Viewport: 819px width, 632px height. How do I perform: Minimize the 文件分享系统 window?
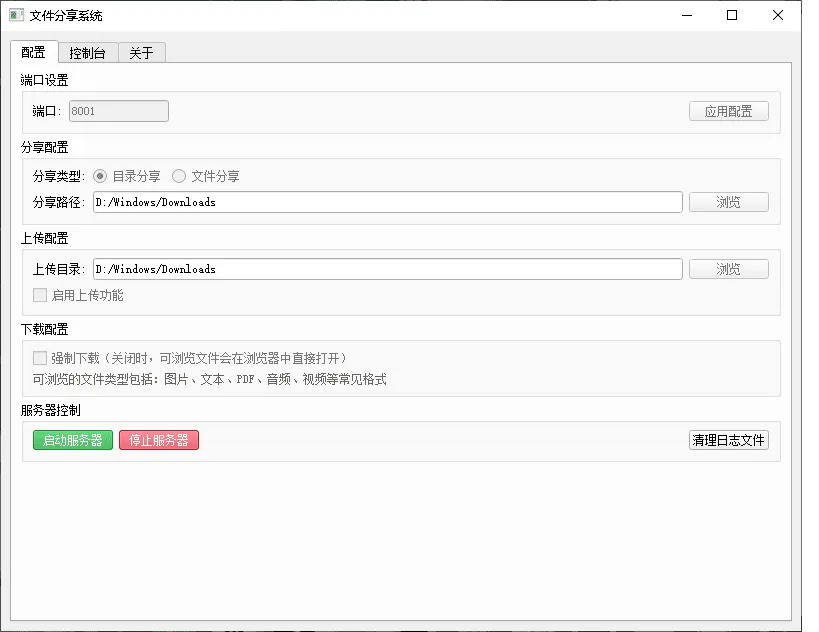686,15
